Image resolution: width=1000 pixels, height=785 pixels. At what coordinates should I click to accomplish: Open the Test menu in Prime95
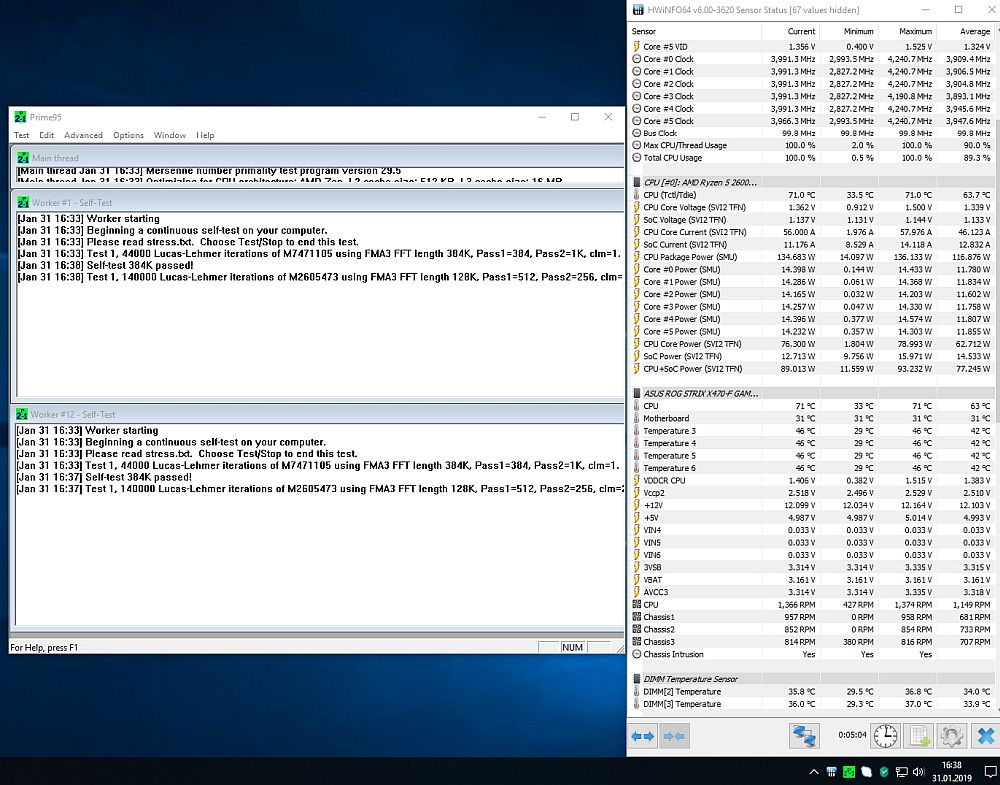coord(22,135)
